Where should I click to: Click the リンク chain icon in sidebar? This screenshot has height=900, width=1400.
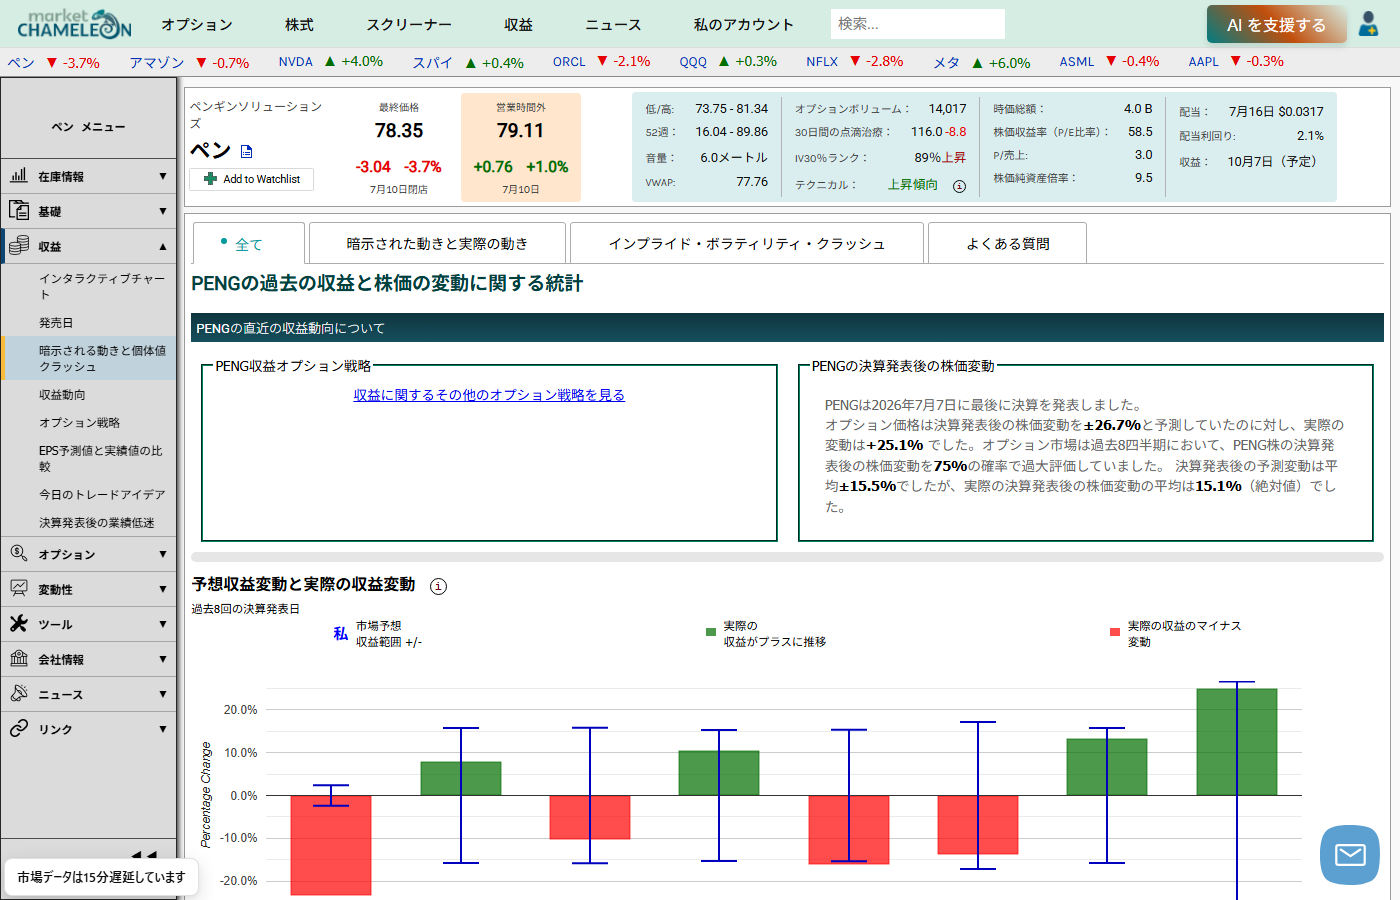point(19,728)
